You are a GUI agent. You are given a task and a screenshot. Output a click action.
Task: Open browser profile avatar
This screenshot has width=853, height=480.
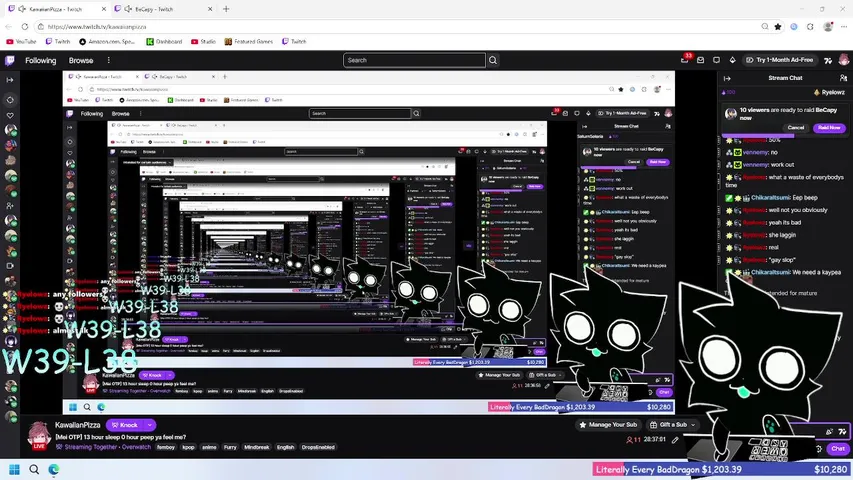[828, 27]
